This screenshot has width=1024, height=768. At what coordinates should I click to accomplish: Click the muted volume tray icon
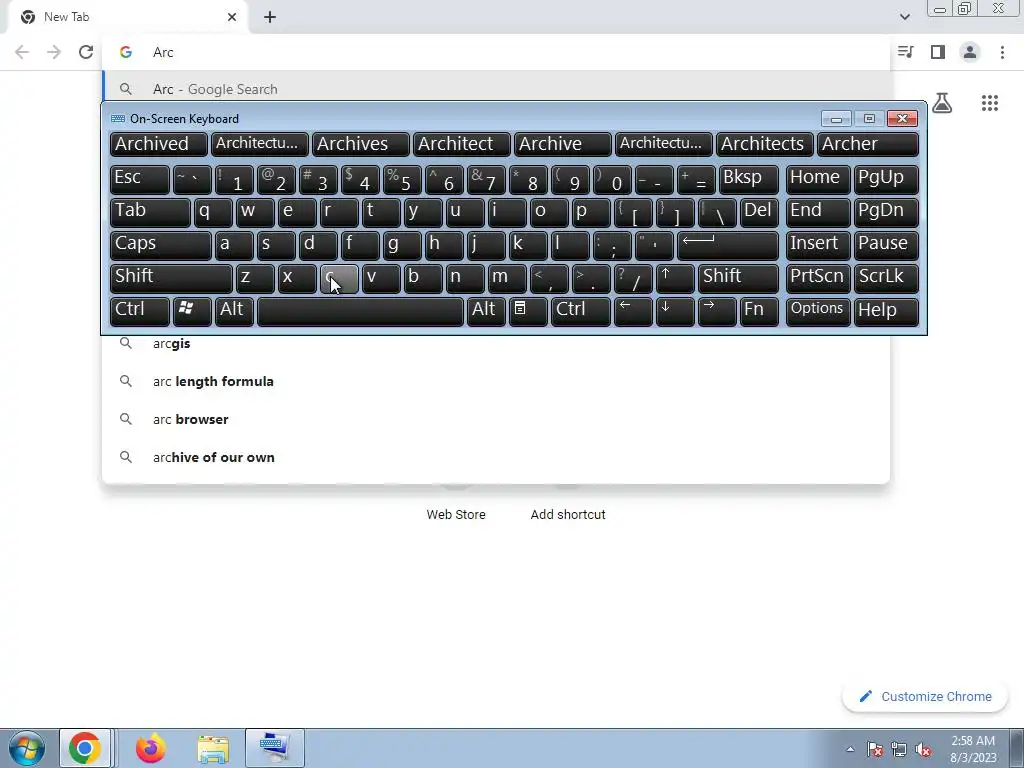923,749
